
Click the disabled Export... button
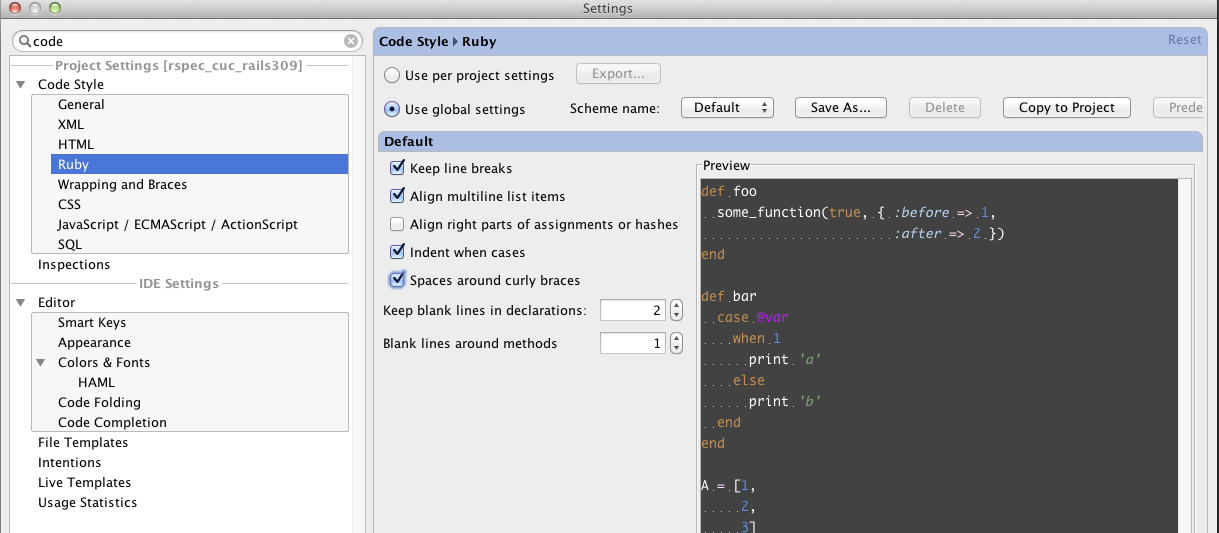point(618,74)
